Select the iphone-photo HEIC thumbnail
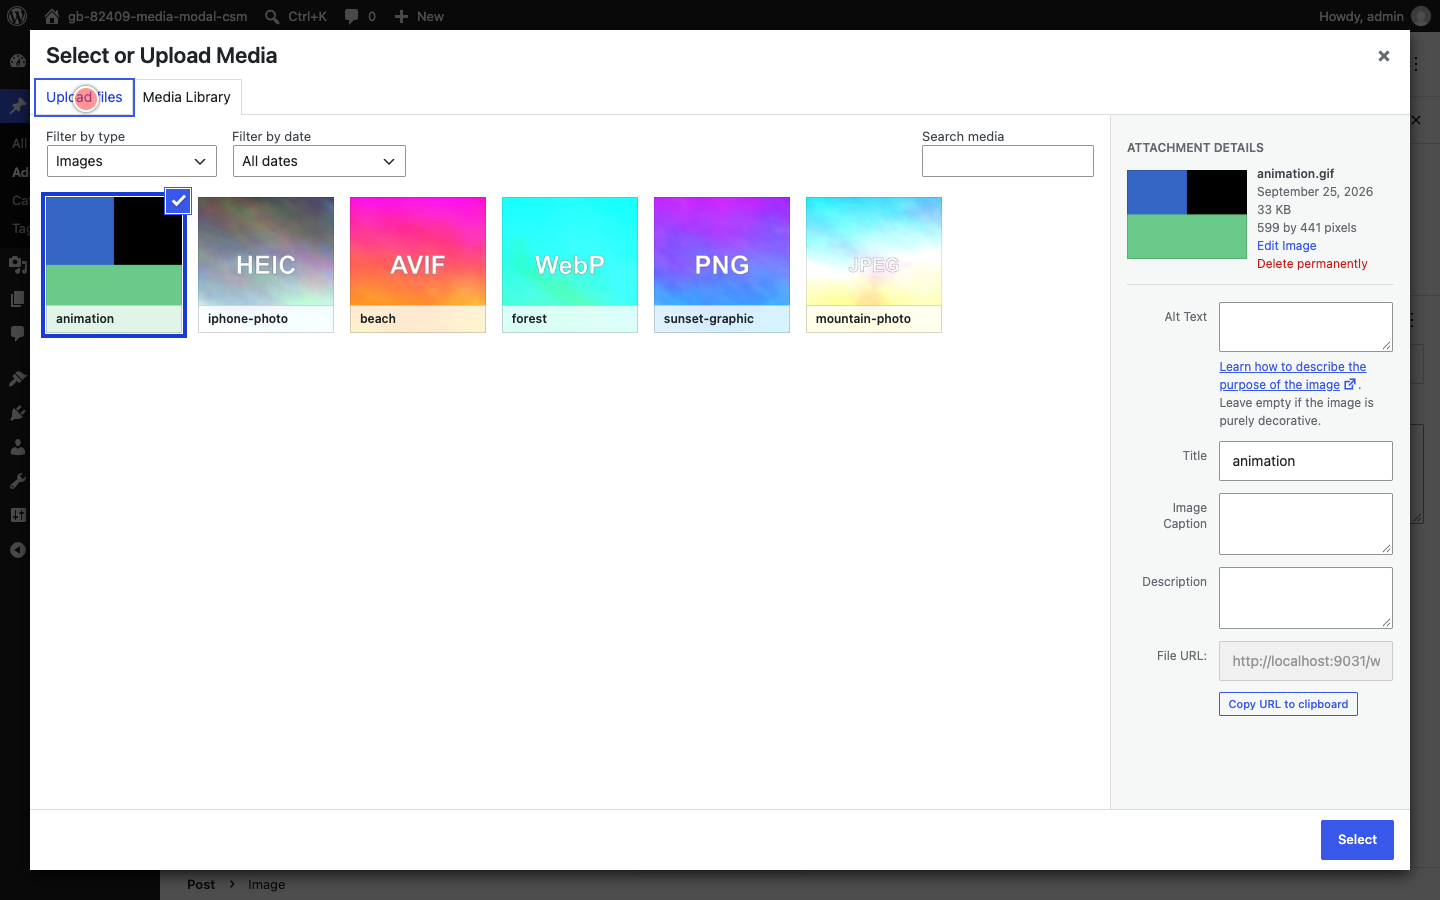1440x900 pixels. (266, 265)
